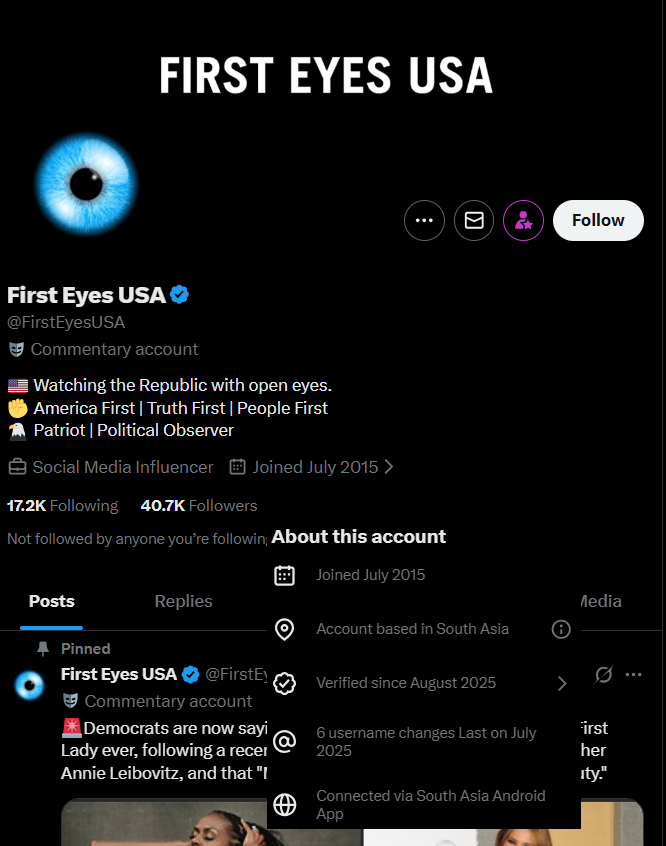
Task: Expand the Joined July 2015 chevron
Action: (x=389, y=467)
